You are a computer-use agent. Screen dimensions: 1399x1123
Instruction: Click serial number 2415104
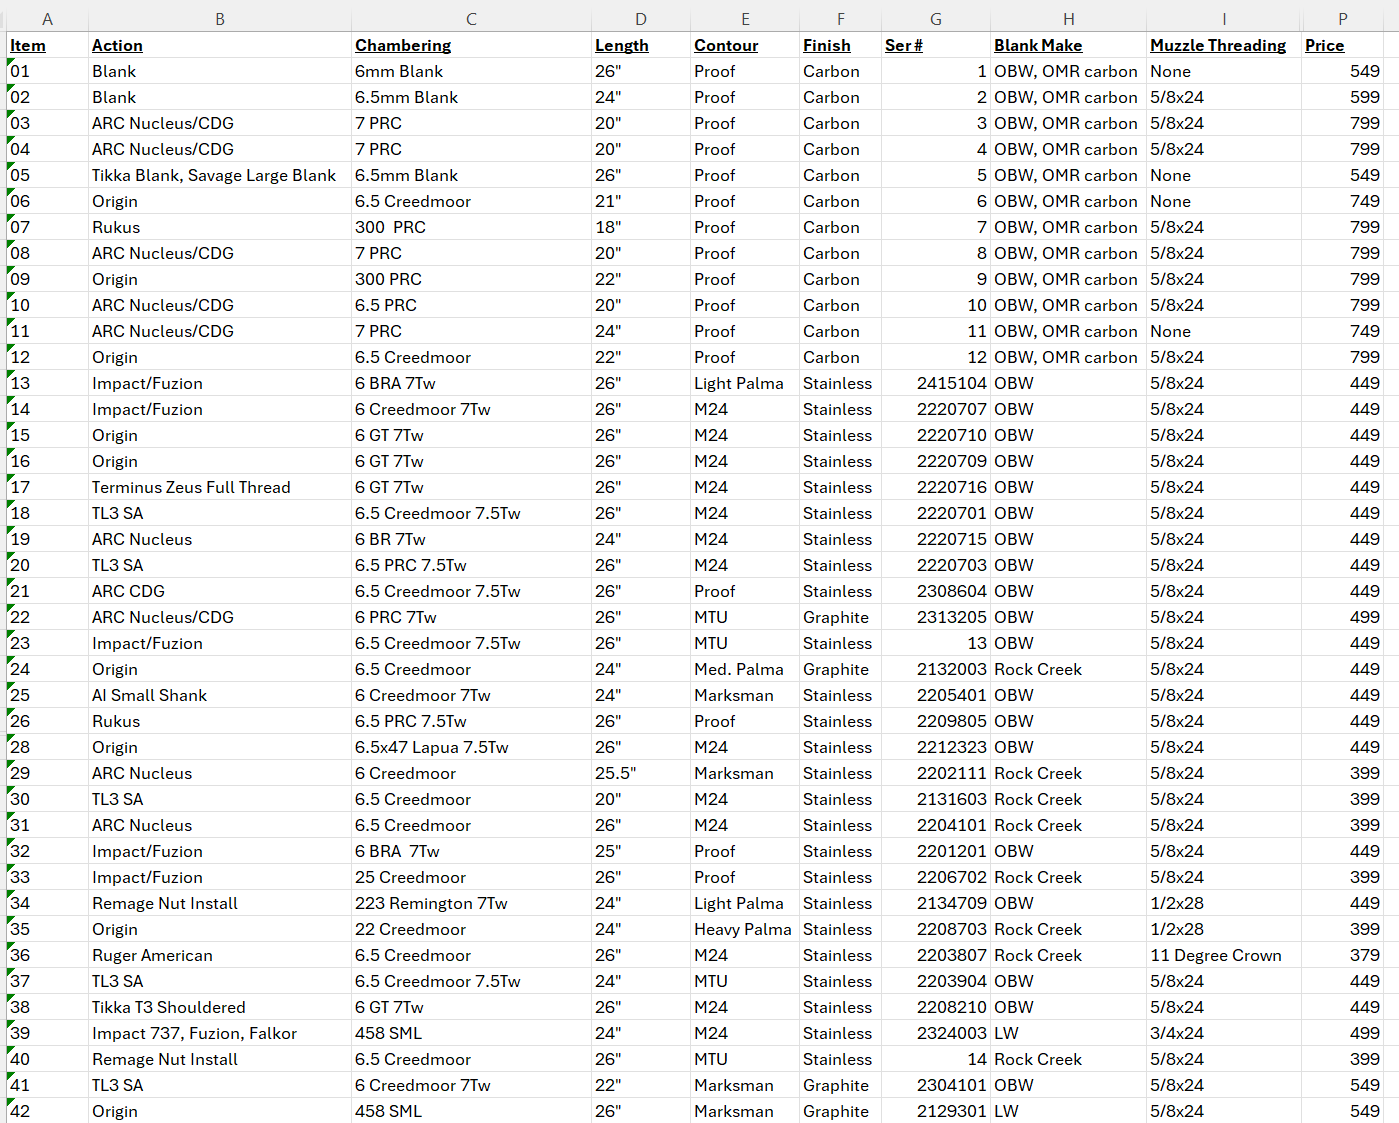(936, 383)
